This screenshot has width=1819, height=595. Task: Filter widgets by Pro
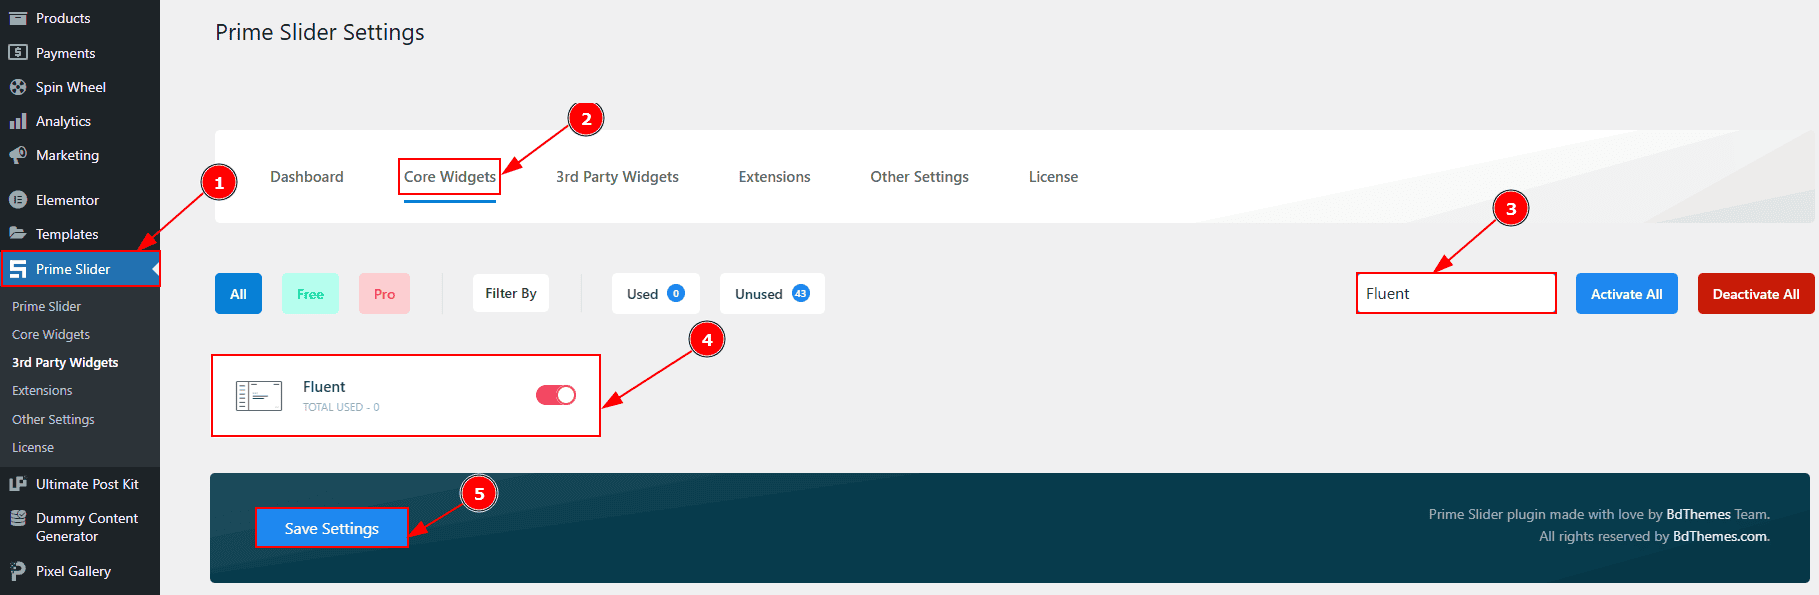384,294
